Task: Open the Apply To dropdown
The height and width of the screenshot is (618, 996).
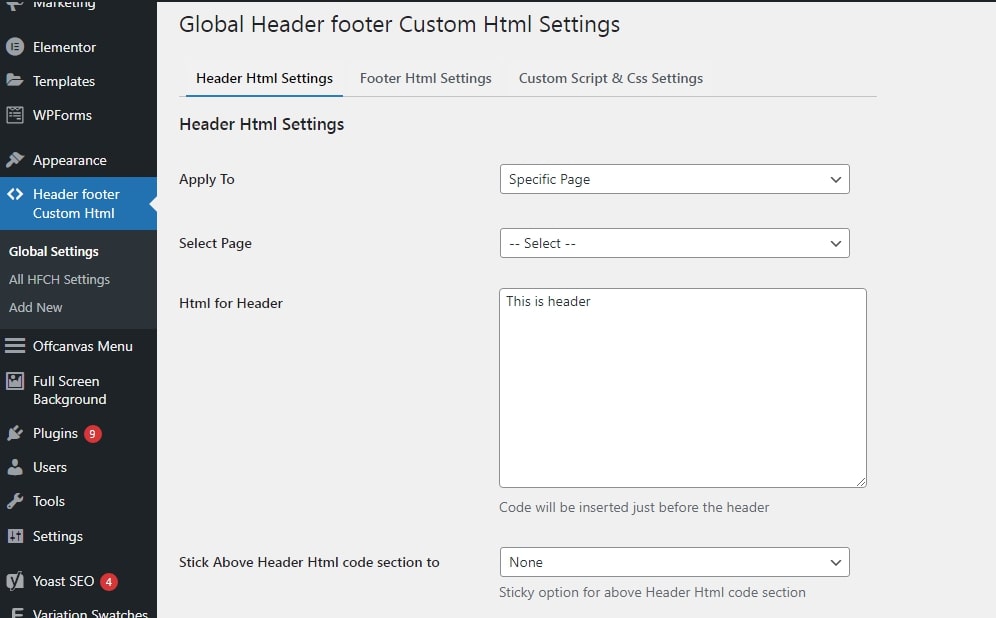Action: [x=674, y=179]
